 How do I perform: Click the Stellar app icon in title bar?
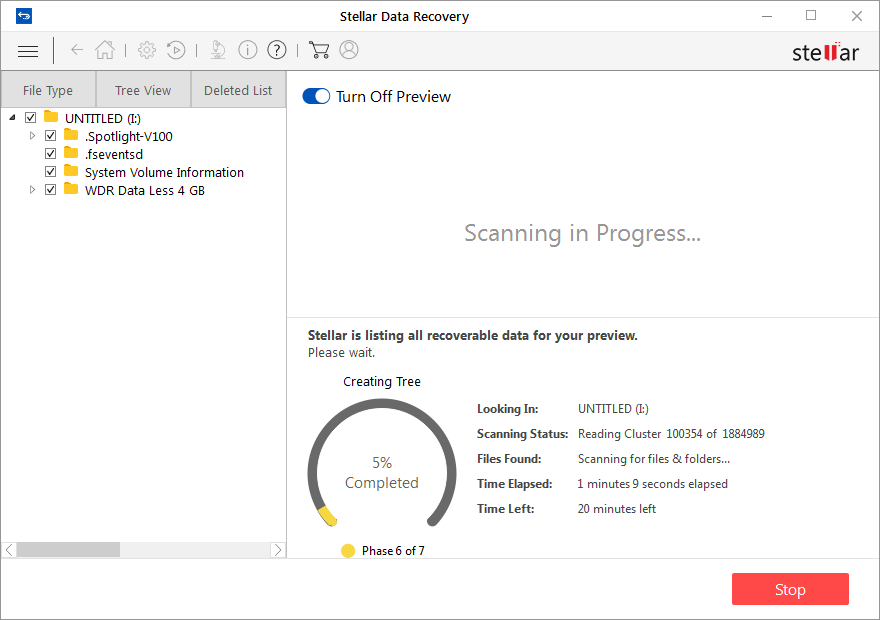point(24,16)
